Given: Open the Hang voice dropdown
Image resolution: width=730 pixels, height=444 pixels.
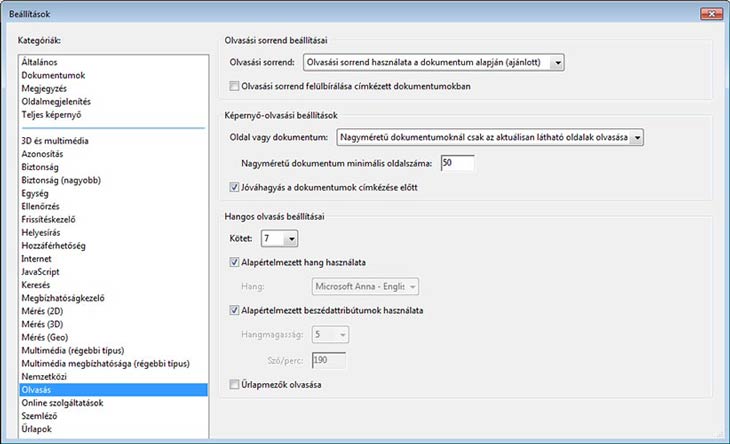Looking at the screenshot, I should pos(365,287).
